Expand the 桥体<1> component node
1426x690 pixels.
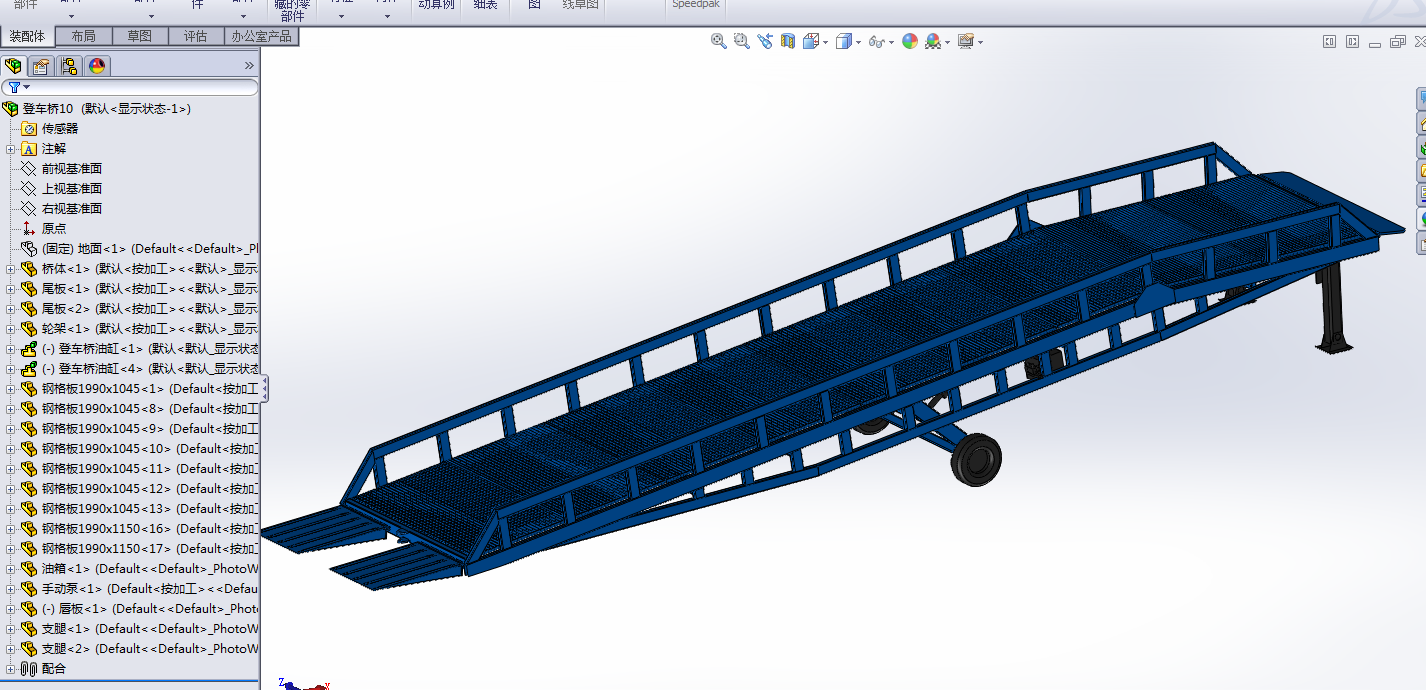tap(11, 268)
